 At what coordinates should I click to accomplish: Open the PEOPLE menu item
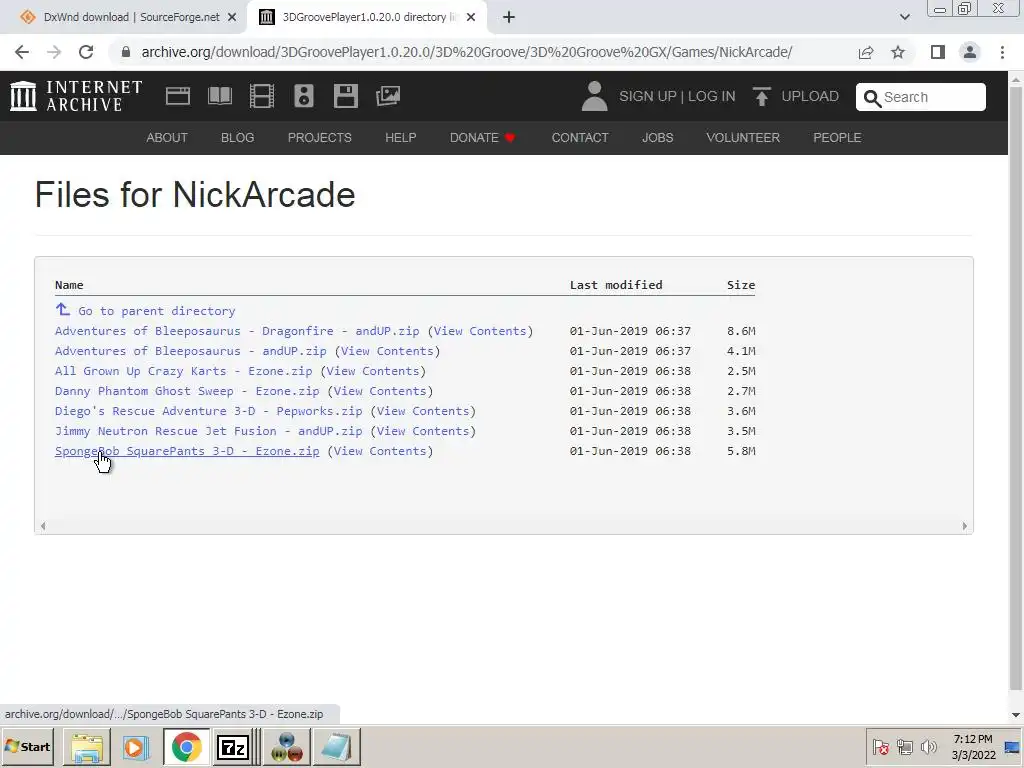pyautogui.click(x=837, y=138)
